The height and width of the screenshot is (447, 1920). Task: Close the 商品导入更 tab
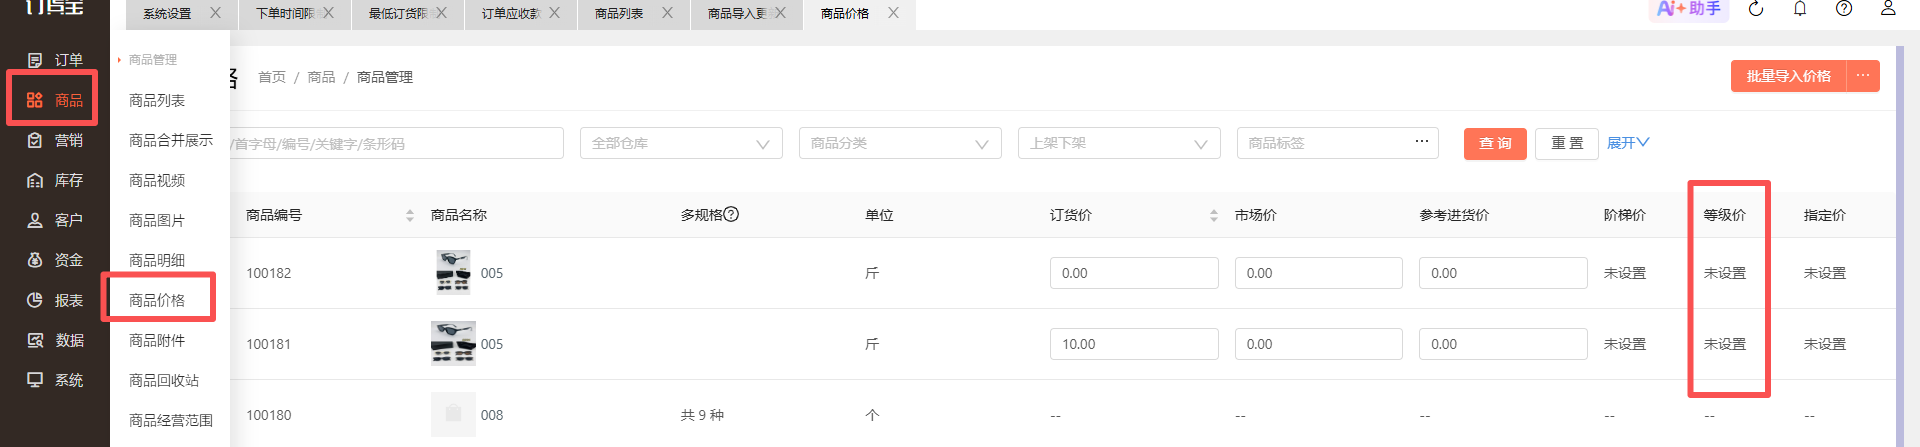click(780, 13)
